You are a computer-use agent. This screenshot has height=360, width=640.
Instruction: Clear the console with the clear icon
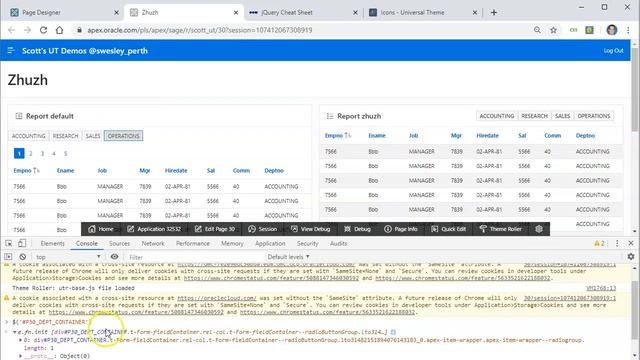[x=23, y=257]
